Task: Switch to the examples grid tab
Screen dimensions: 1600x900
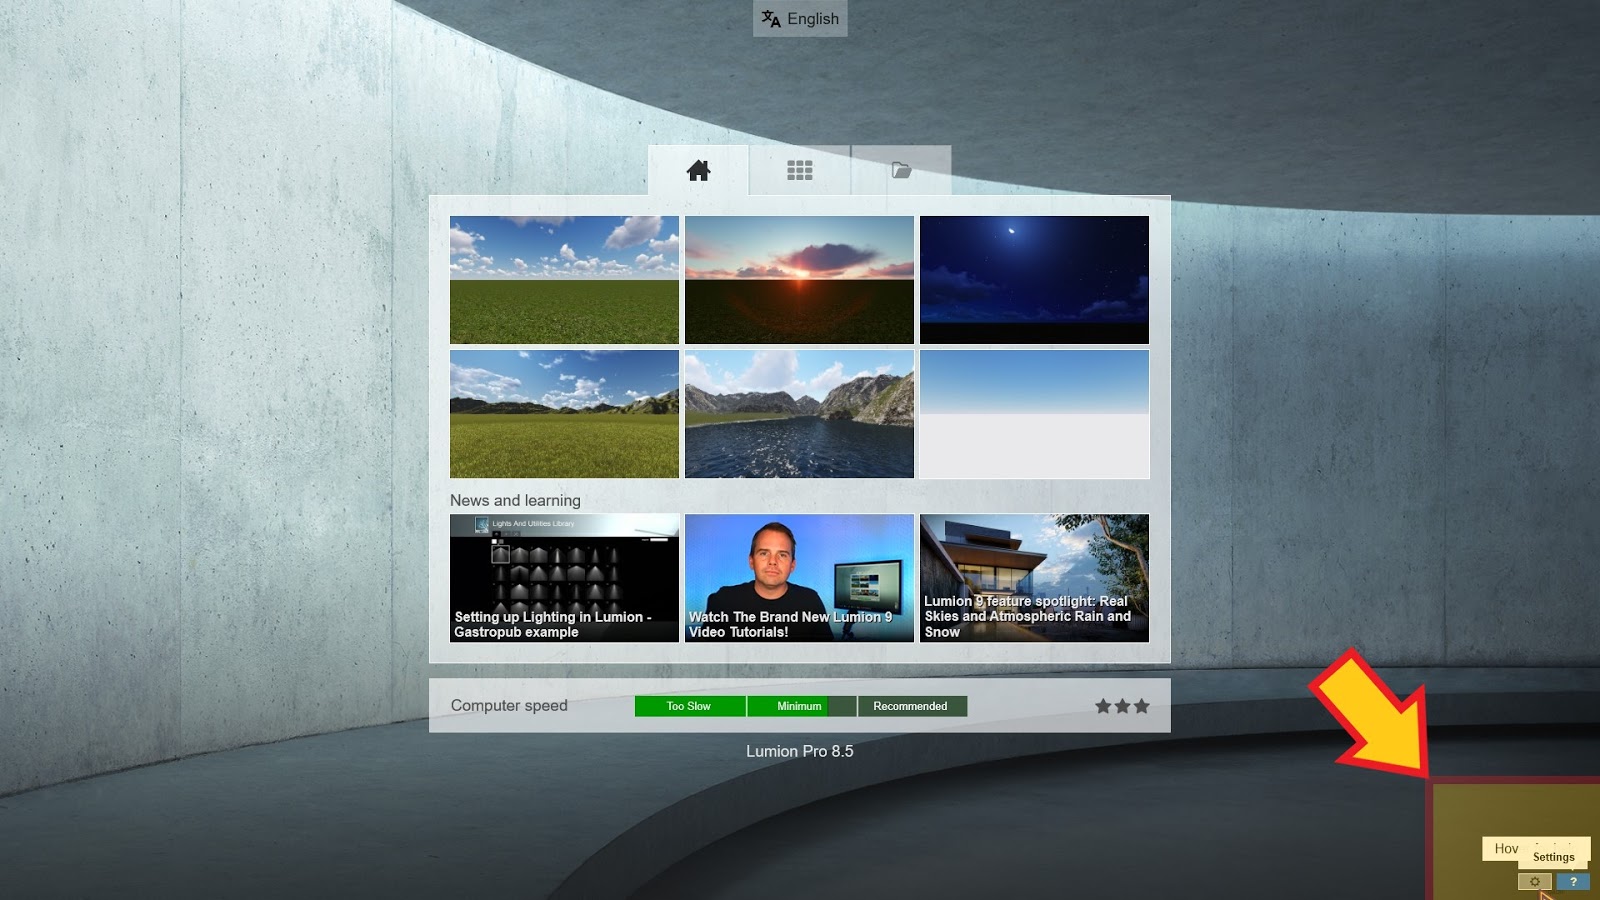Action: point(800,170)
